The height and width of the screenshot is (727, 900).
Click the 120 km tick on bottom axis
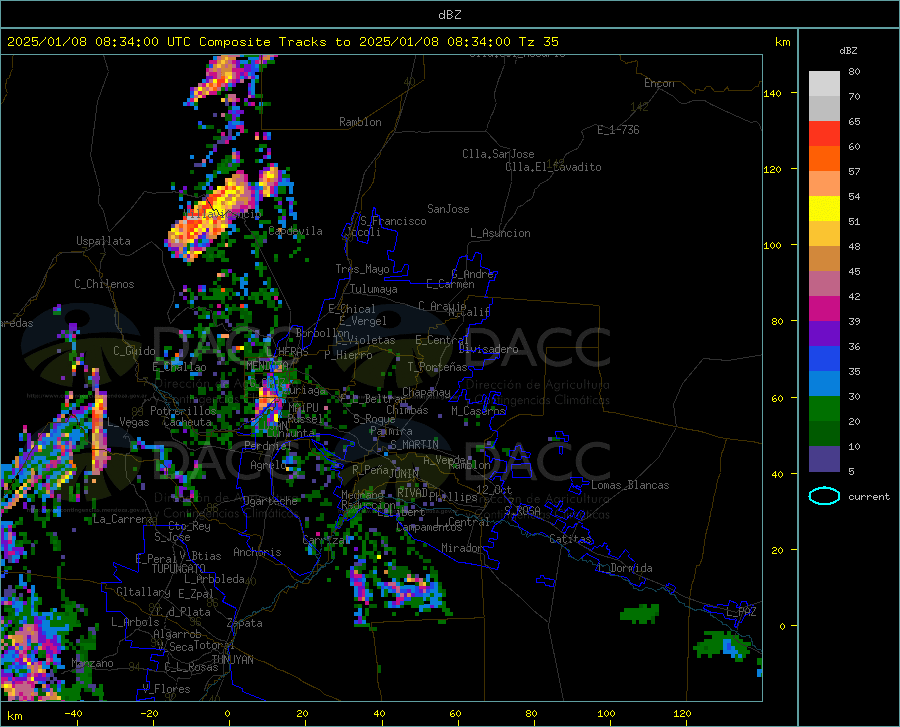click(682, 713)
